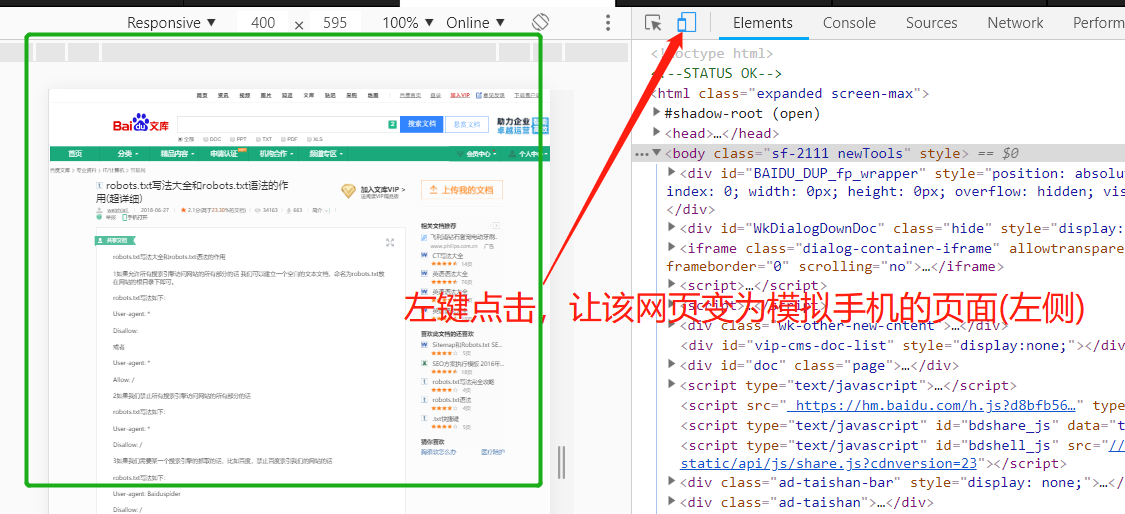Select the PPT radio filter
The image size is (1125, 514).
[x=232, y=139]
